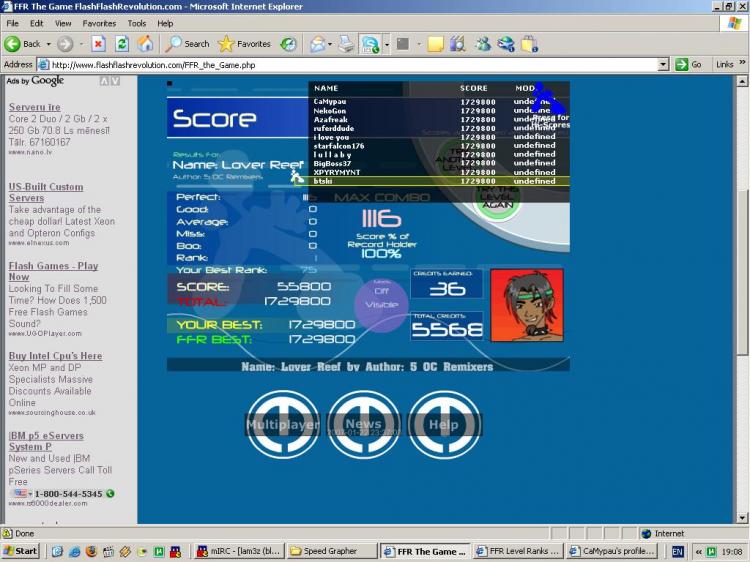750x562 pixels.
Task: Go to the Home page icon
Action: 145,44
